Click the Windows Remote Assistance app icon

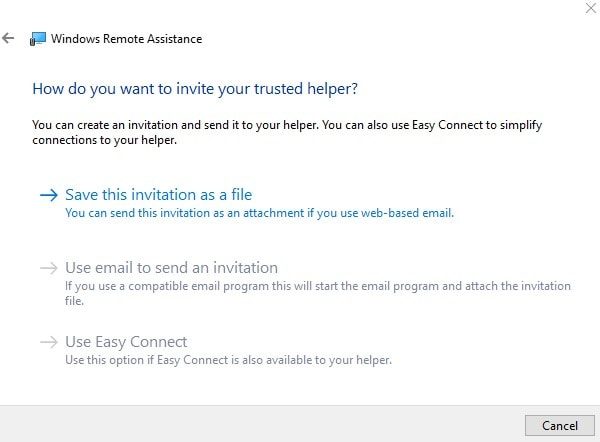38,39
